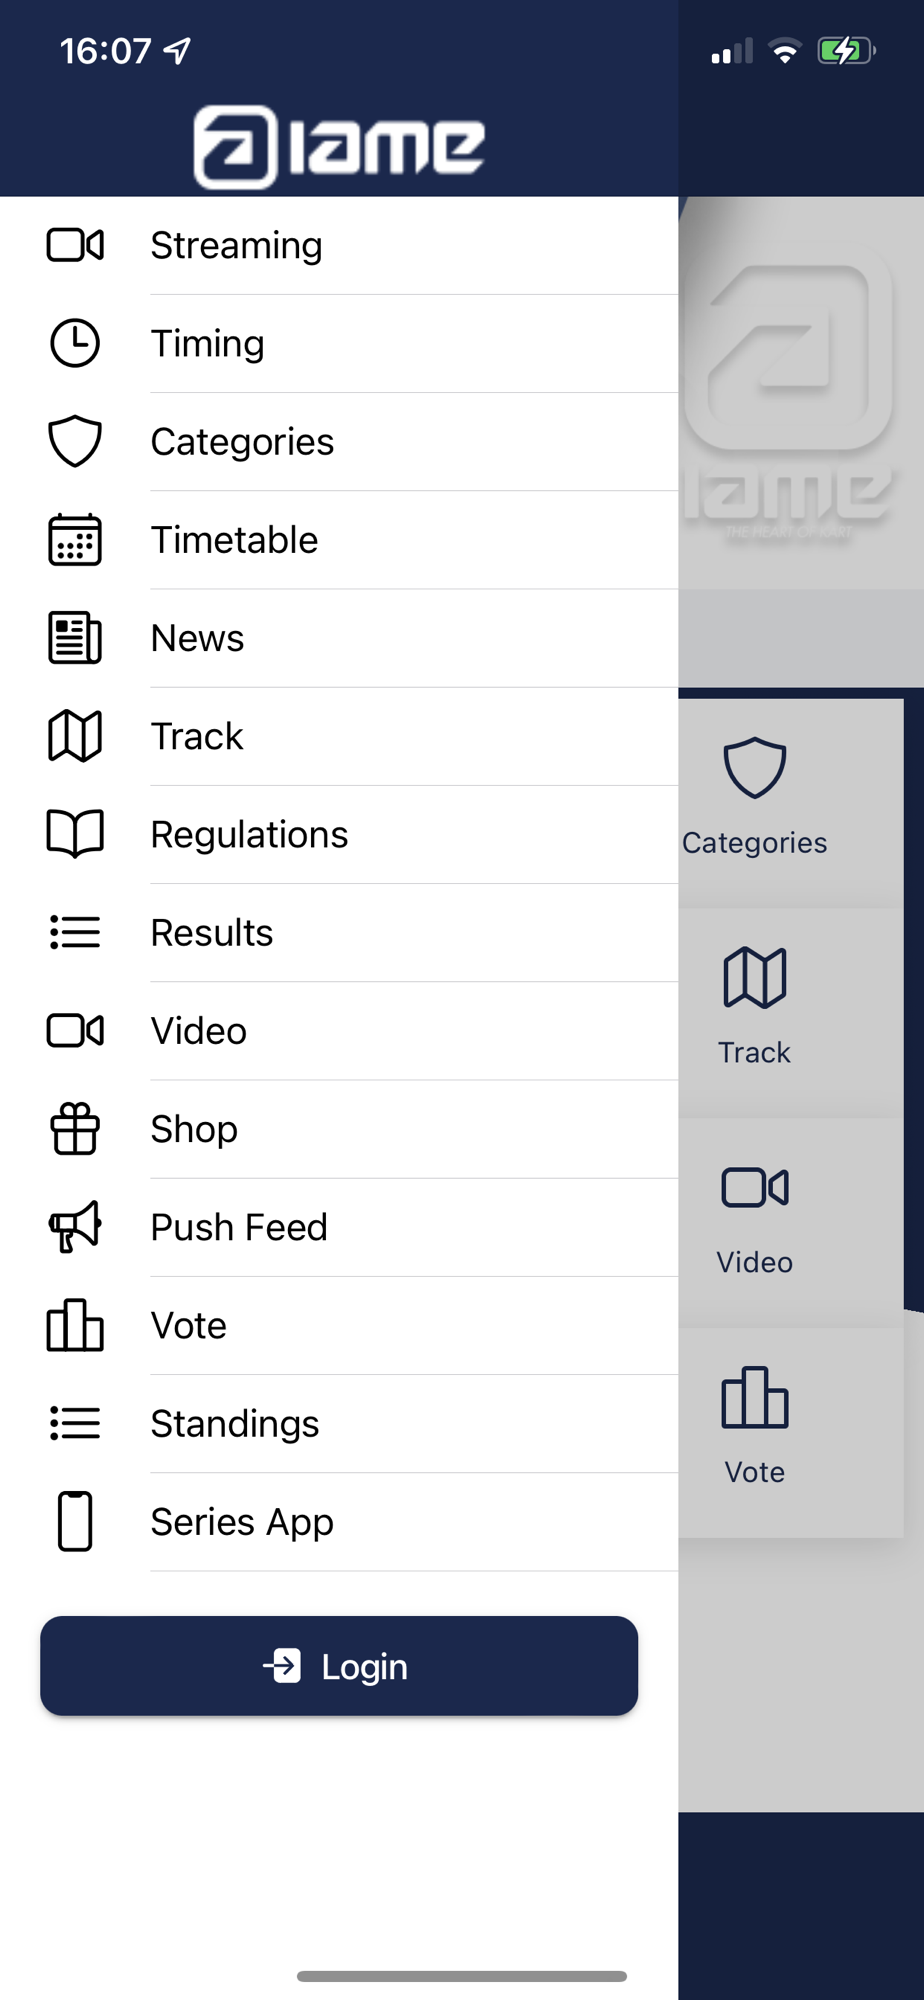
Task: Tap the News newspaper icon
Action: click(75, 638)
